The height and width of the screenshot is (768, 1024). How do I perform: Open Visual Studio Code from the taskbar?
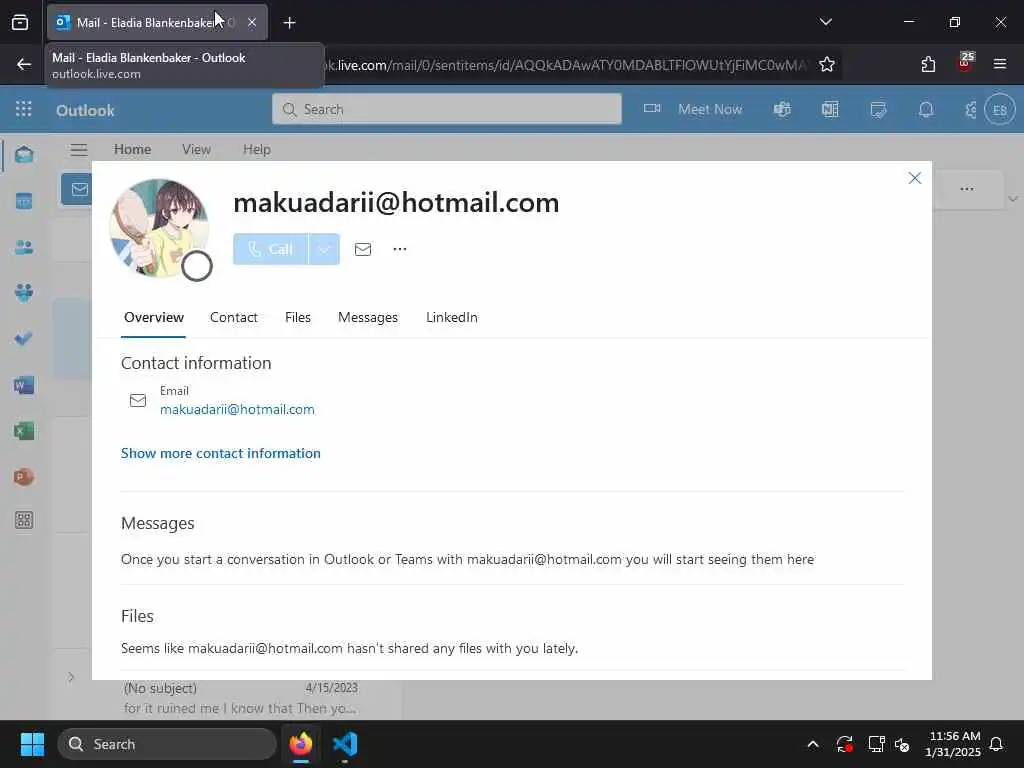tap(345, 744)
